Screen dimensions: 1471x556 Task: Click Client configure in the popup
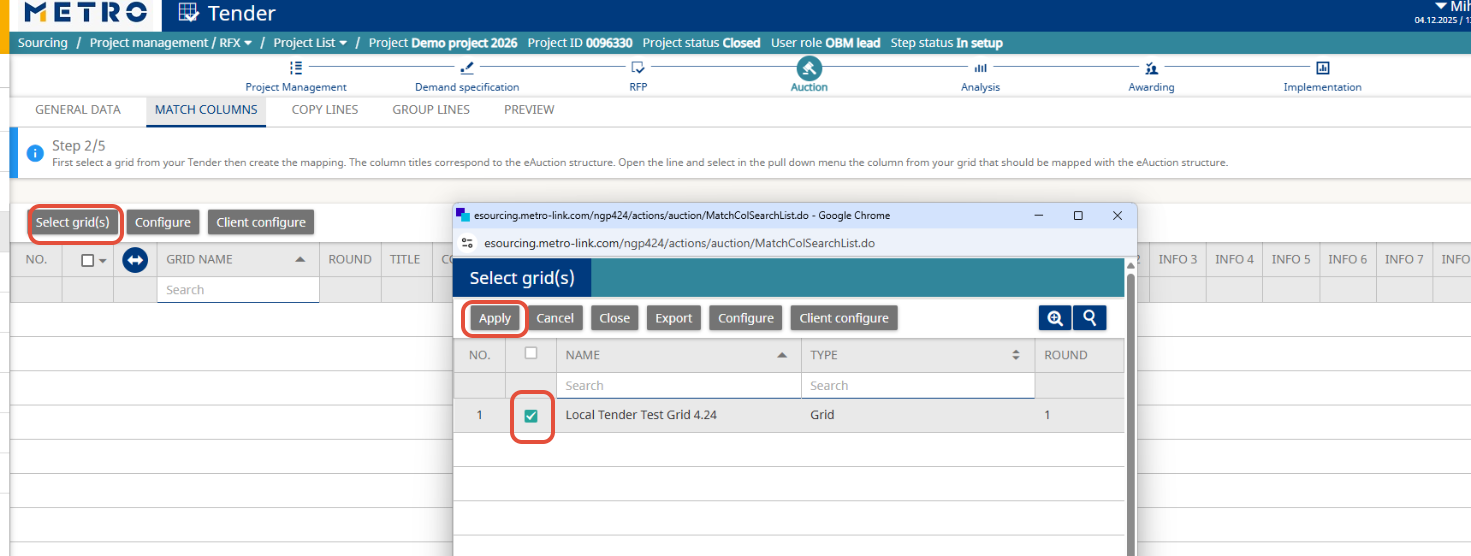pyautogui.click(x=844, y=318)
